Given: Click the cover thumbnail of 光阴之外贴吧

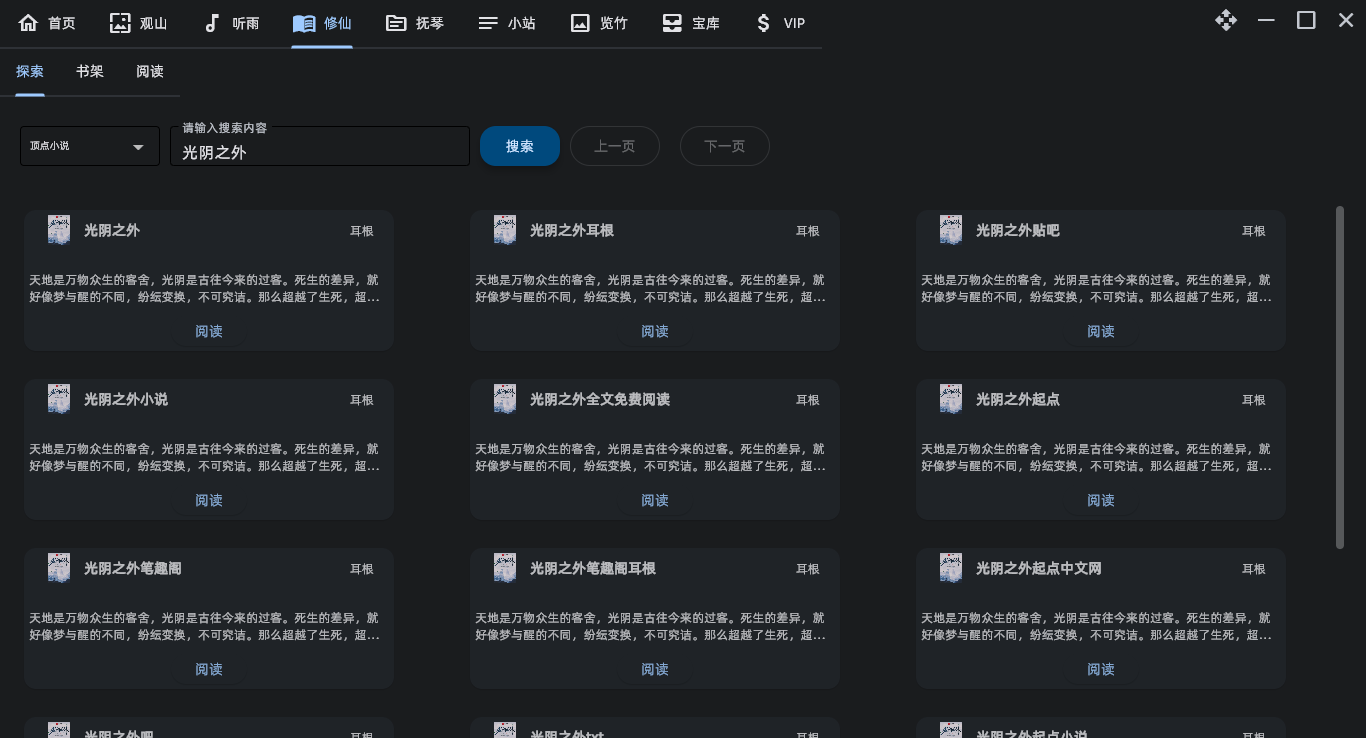Looking at the screenshot, I should coord(951,230).
